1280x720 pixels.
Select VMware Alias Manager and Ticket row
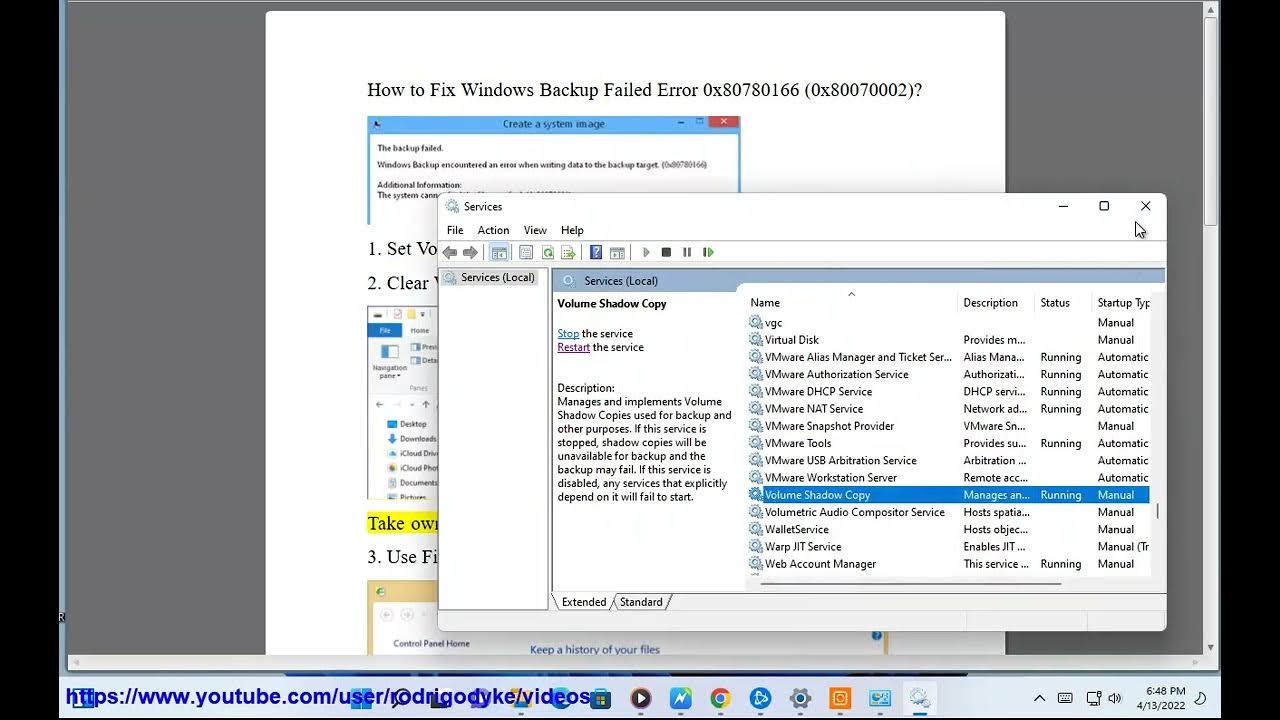tap(948, 357)
